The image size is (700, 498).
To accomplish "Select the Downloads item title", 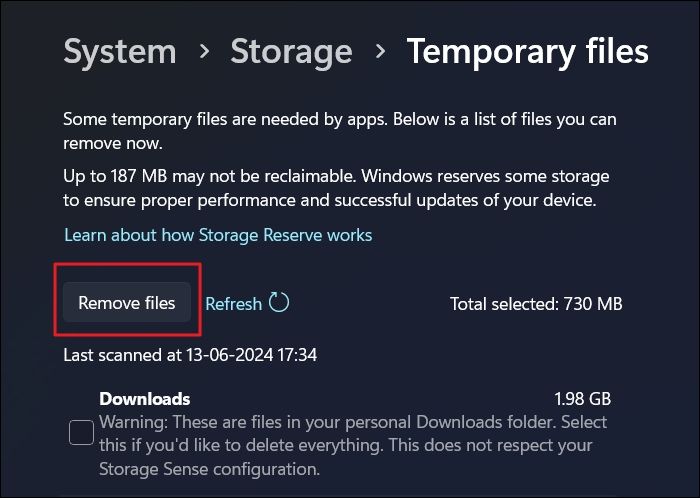I will click(144, 399).
